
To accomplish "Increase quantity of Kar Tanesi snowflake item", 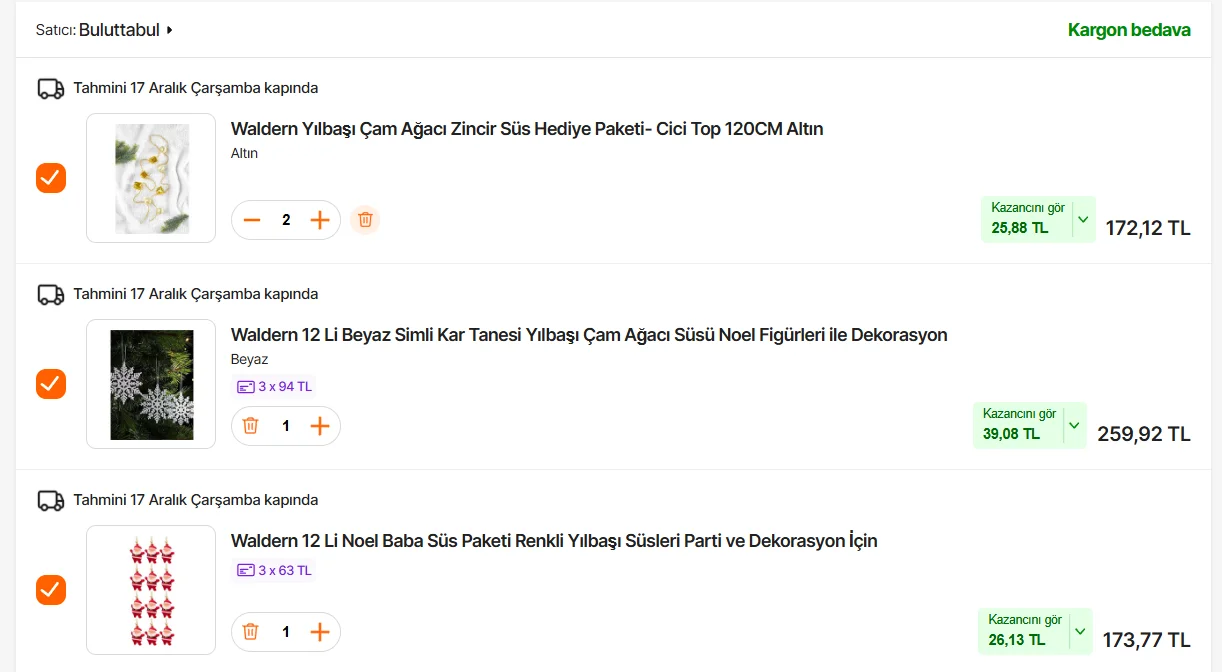I will point(320,426).
